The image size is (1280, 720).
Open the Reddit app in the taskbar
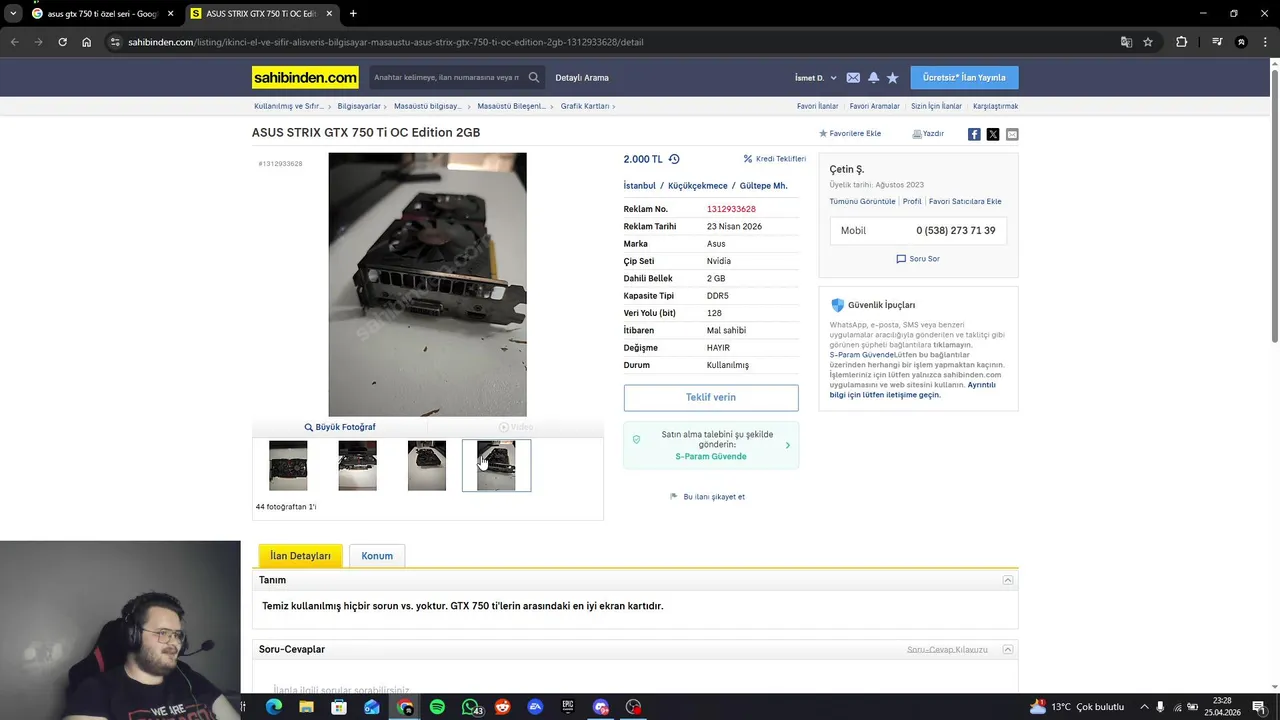click(503, 707)
